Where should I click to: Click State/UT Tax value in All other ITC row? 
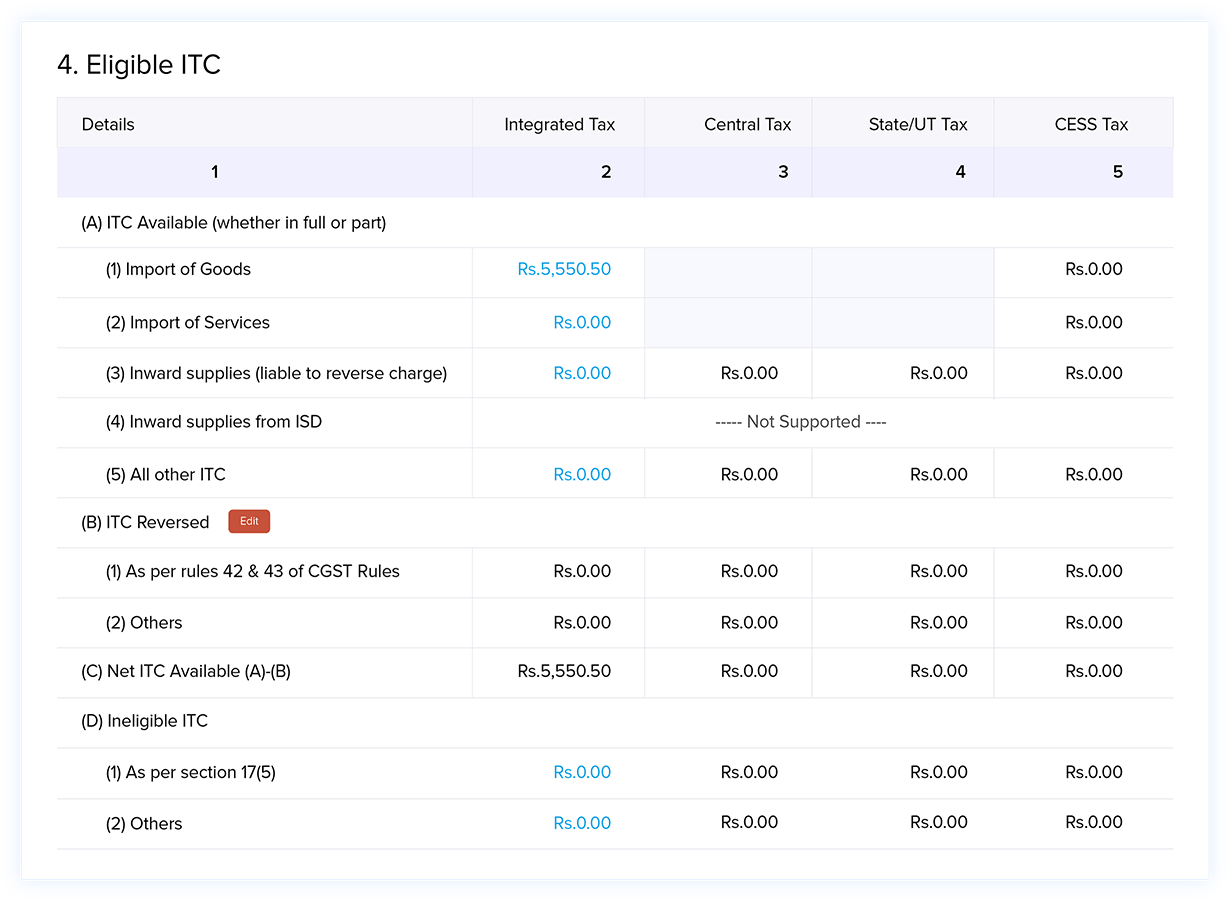pos(939,474)
